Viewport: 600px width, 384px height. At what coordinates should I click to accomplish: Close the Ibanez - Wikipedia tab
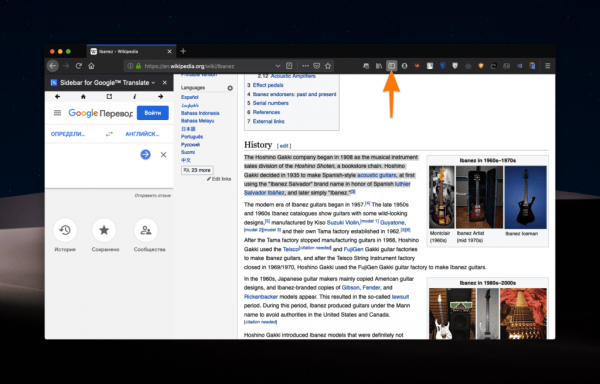click(x=170, y=51)
